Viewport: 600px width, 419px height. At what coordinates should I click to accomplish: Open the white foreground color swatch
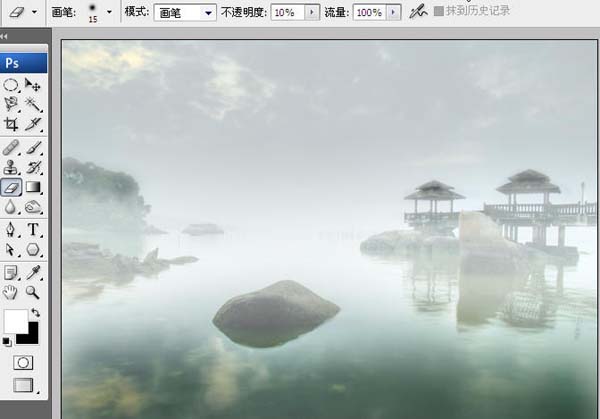pos(16,321)
